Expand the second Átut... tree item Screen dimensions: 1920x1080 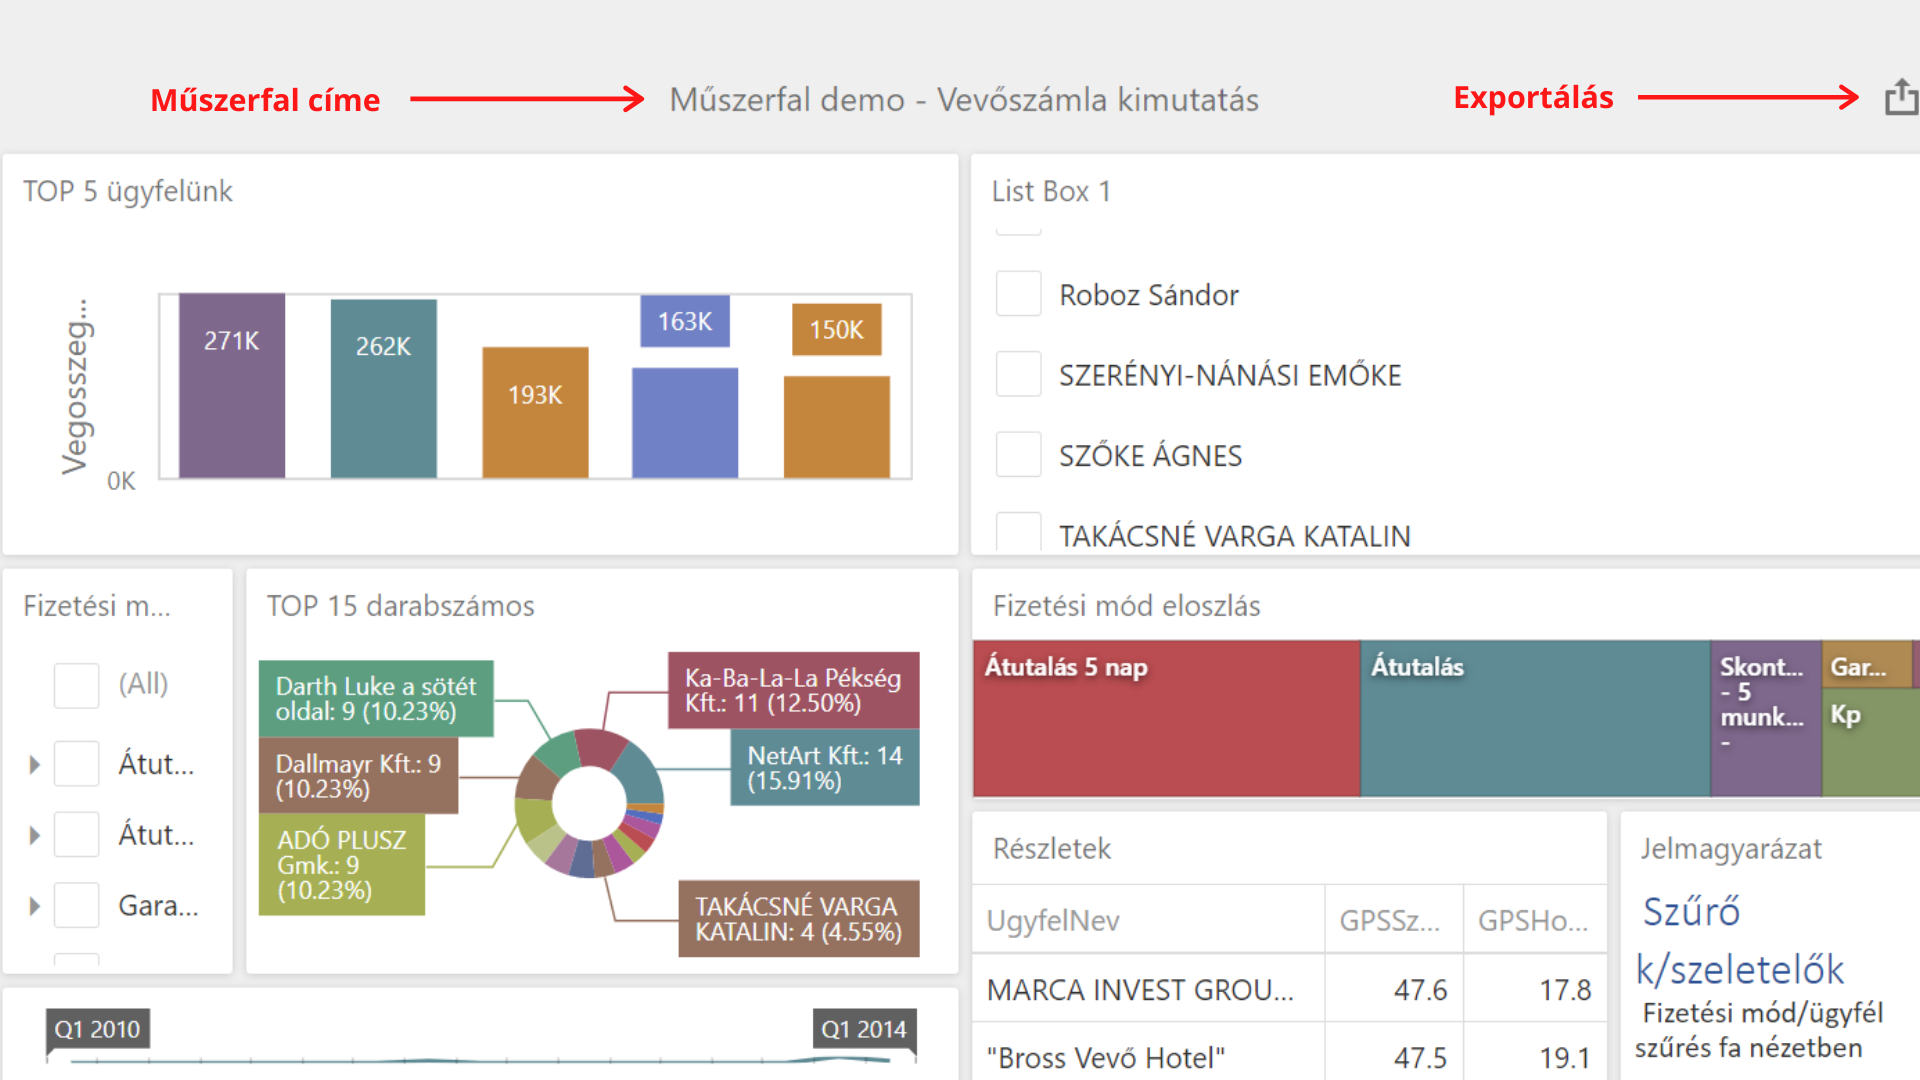click(x=35, y=835)
